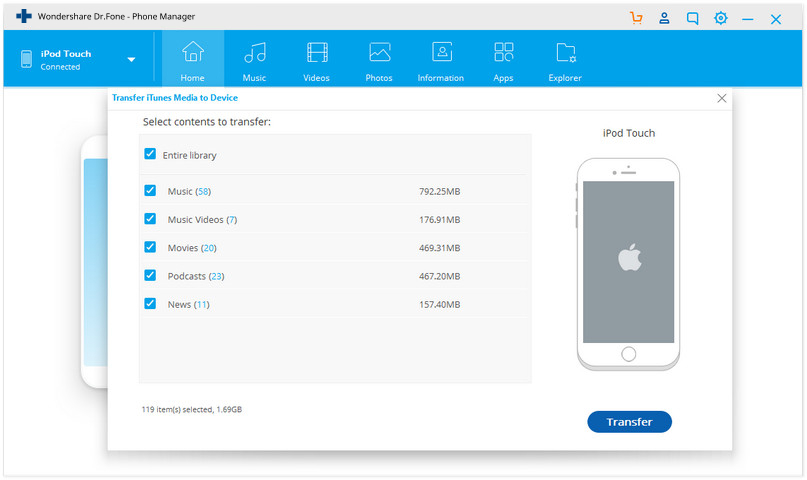This screenshot has width=807, height=480.
Task: Minimize the Dr.Fone window
Action: [x=748, y=20]
